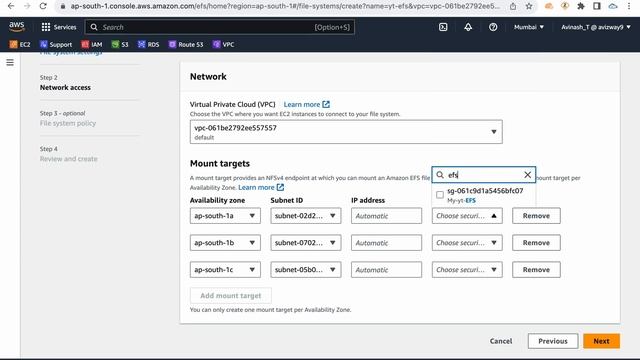This screenshot has height=360, width=640.
Task: Click the AWS logo home icon
Action: pos(17,27)
